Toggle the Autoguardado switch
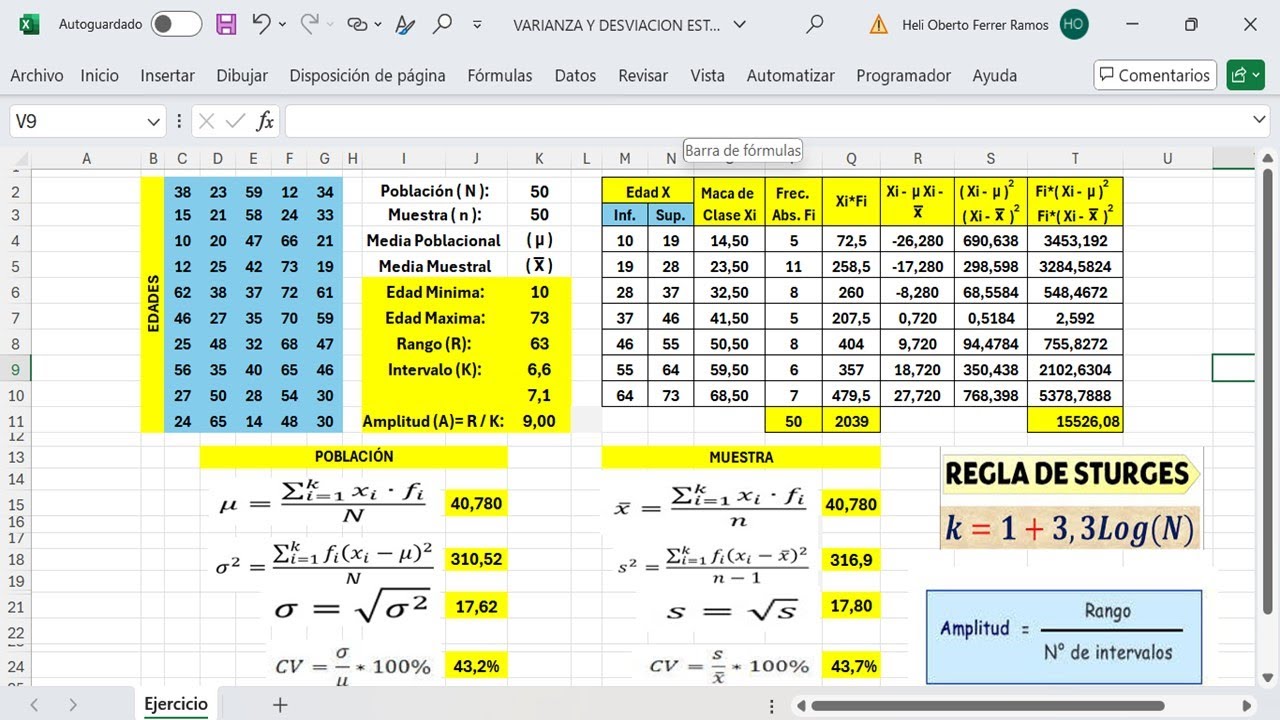 pyautogui.click(x=176, y=24)
